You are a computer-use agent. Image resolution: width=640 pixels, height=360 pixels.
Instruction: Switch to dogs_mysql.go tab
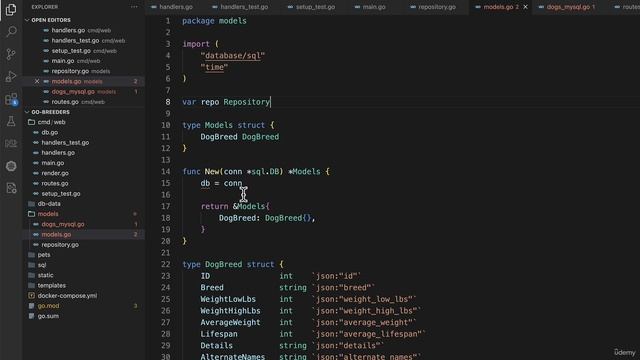pyautogui.click(x=567, y=7)
